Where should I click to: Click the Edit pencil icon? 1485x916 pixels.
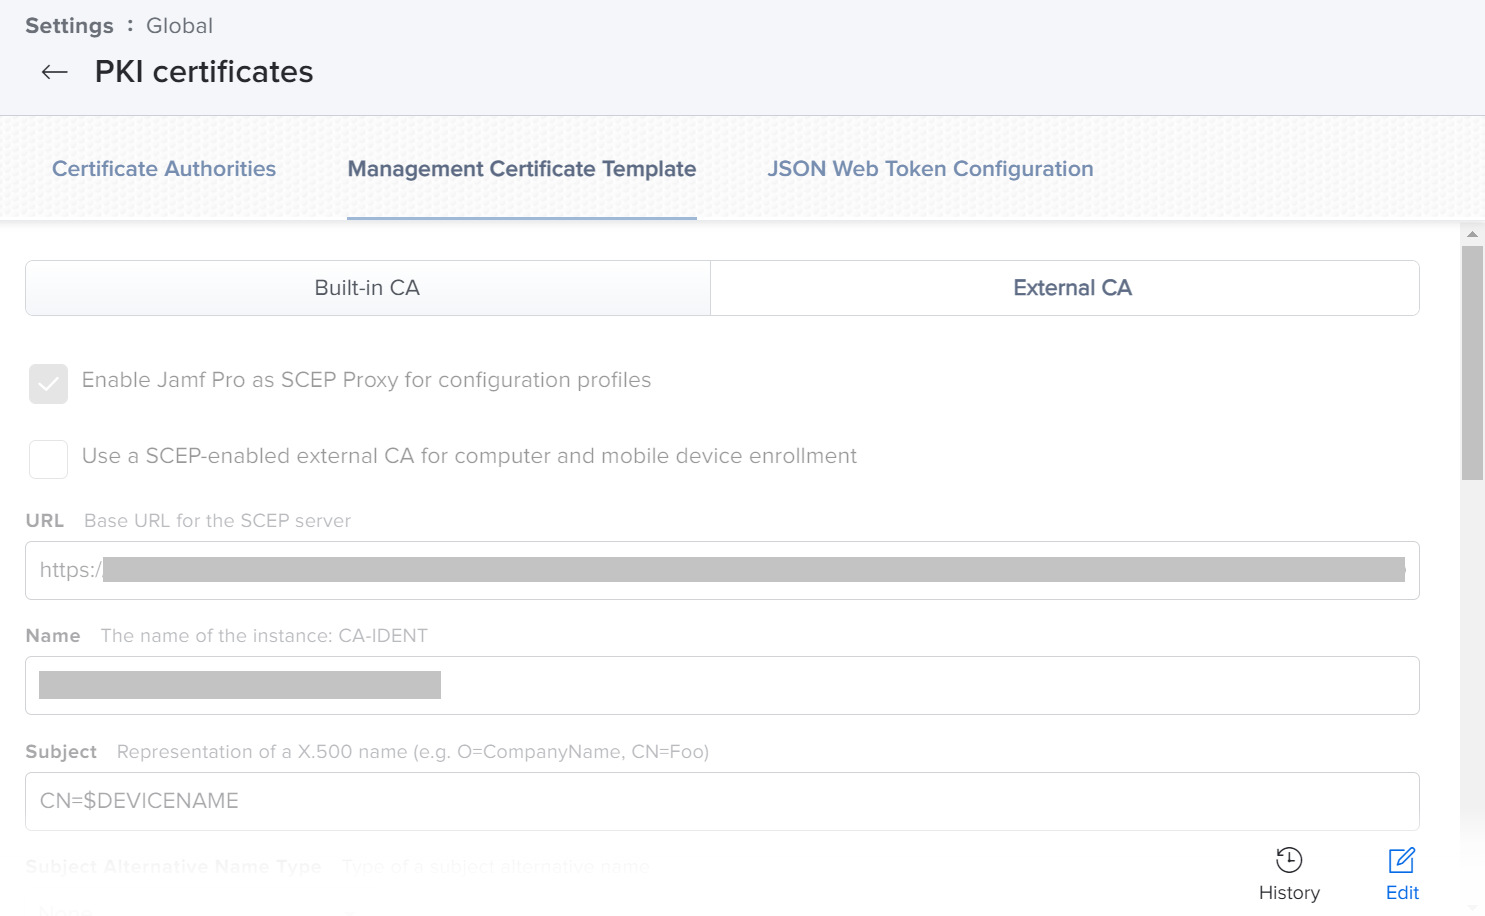click(x=1402, y=860)
